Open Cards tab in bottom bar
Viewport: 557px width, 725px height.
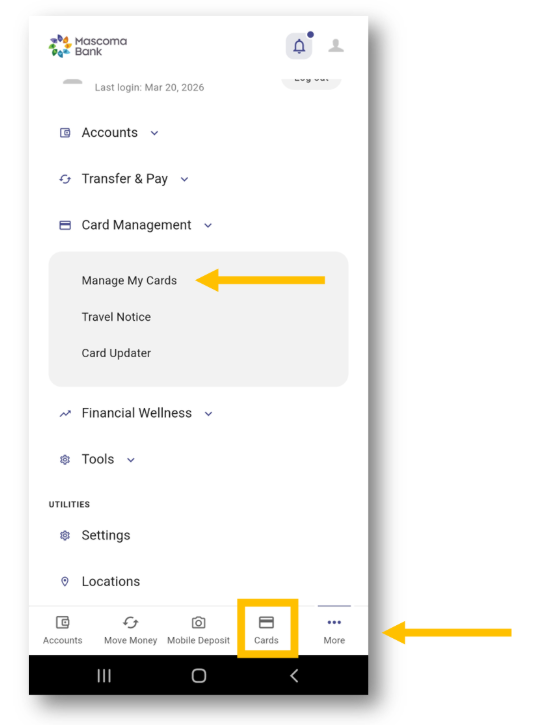[266, 629]
